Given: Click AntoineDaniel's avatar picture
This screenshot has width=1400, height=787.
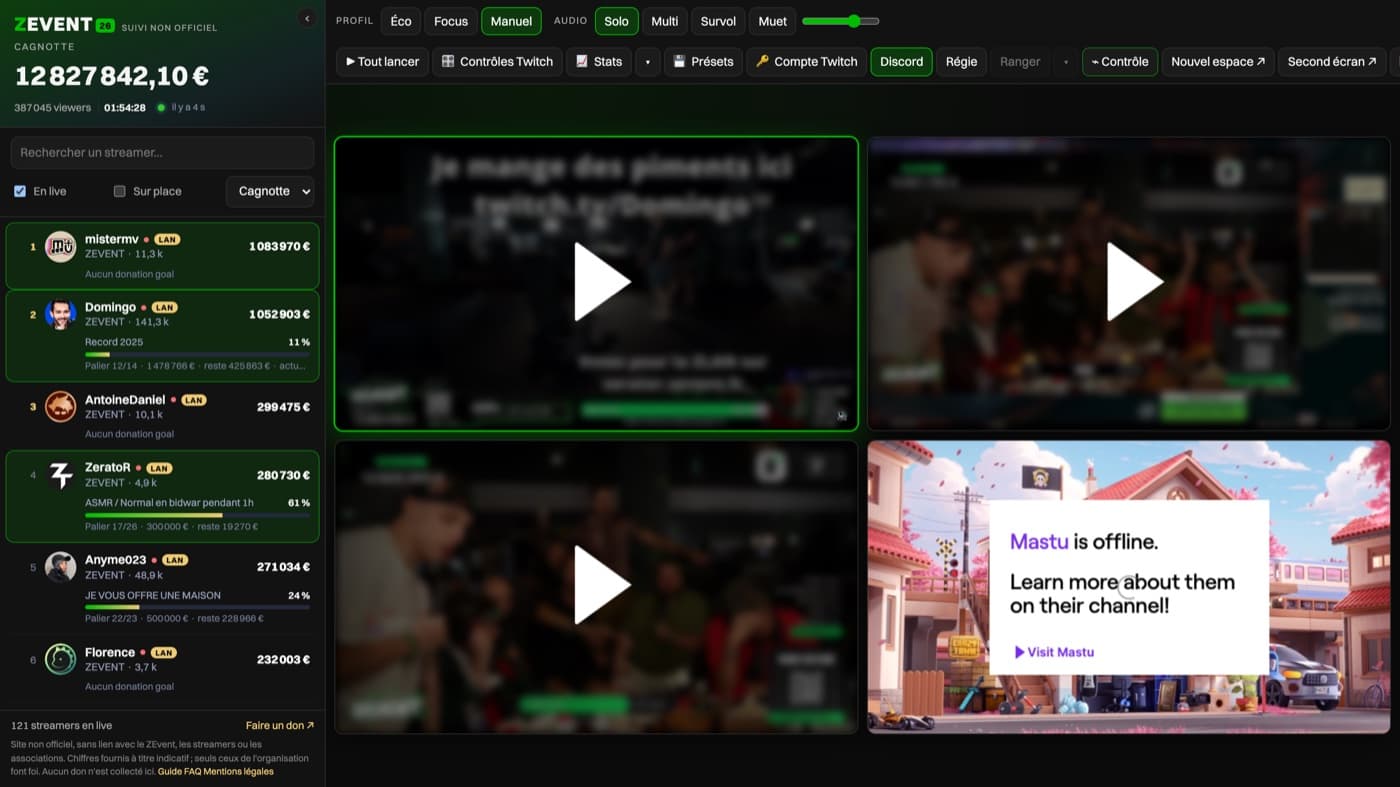Looking at the screenshot, I should [60, 406].
